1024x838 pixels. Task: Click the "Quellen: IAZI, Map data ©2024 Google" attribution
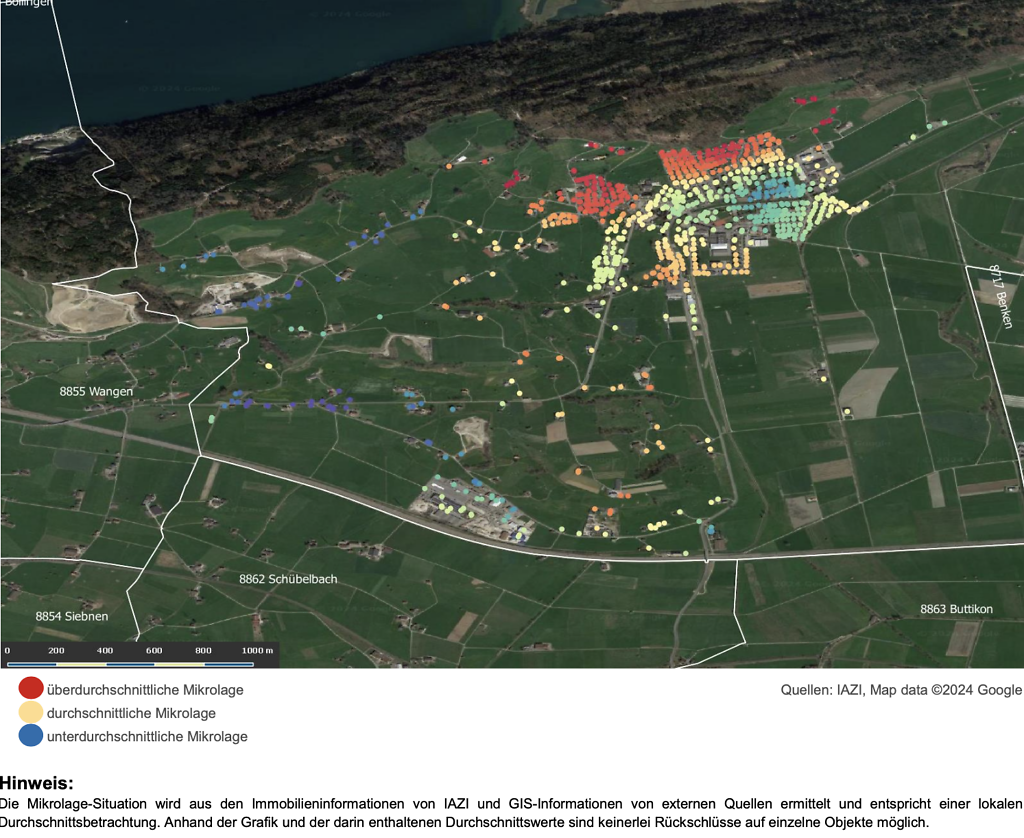click(901, 690)
